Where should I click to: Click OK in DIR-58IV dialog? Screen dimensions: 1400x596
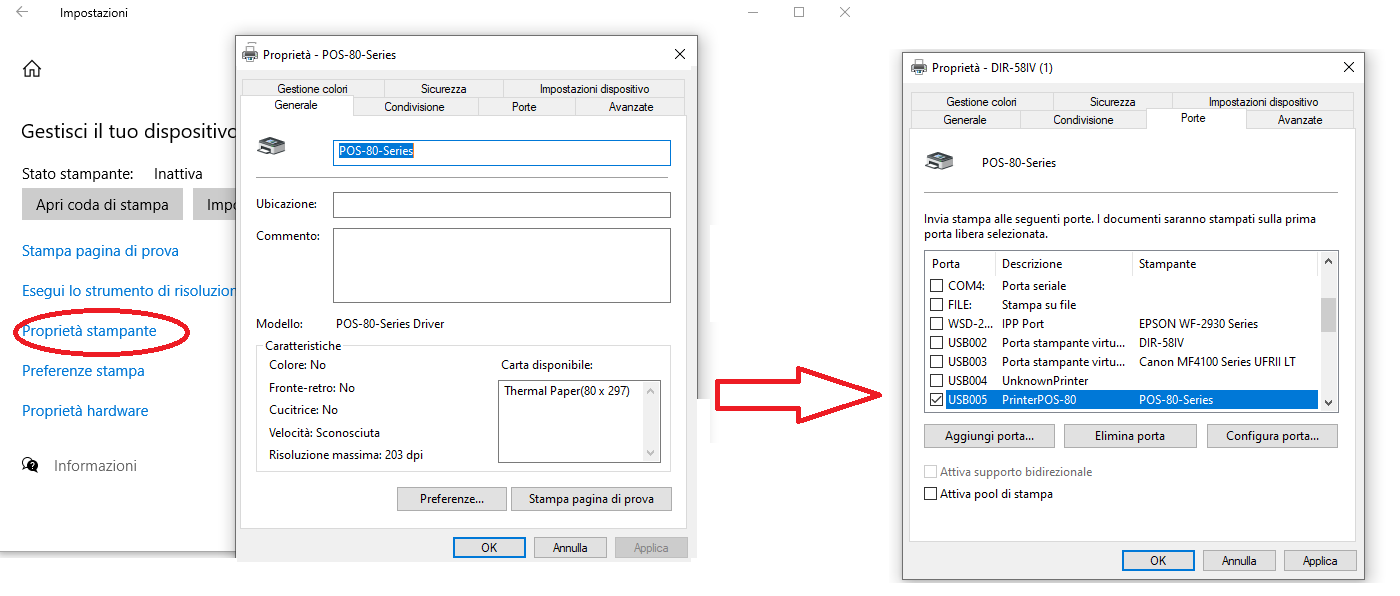coord(1158,561)
